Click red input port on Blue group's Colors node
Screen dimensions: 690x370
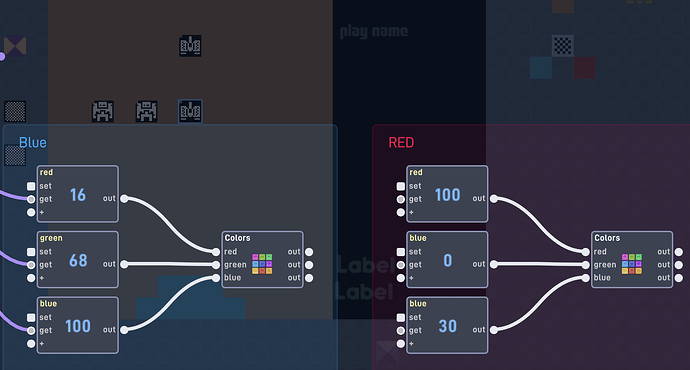[x=216, y=252]
